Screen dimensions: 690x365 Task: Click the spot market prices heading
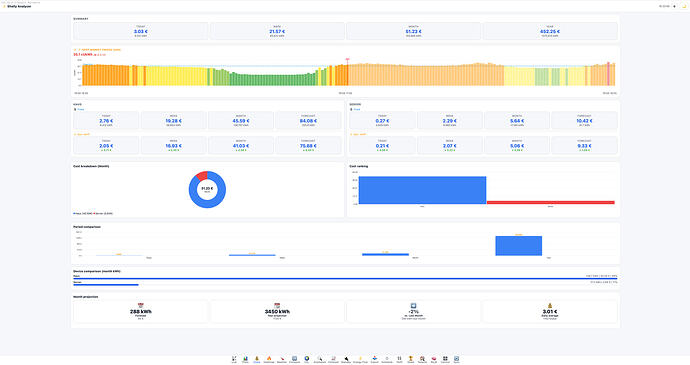97,50
